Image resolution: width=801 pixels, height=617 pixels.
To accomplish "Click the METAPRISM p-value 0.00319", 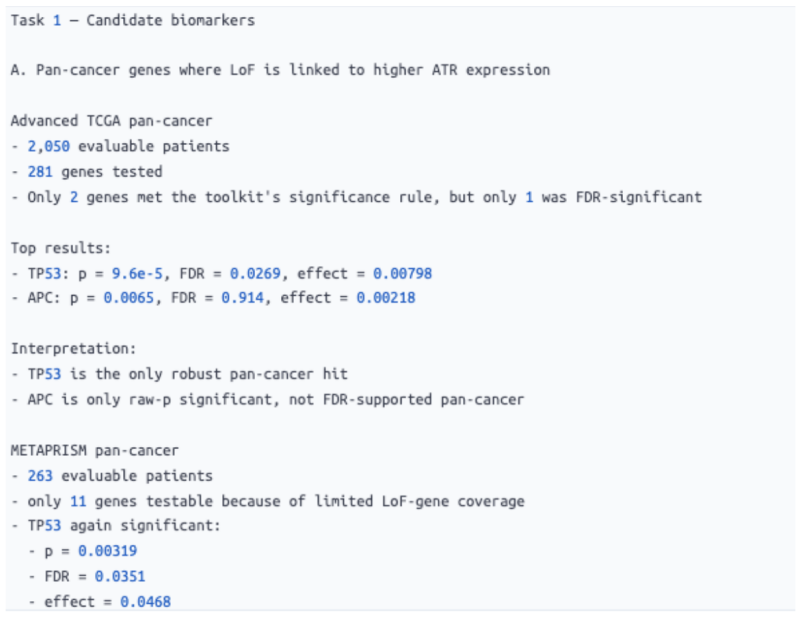I will pyautogui.click(x=107, y=551).
